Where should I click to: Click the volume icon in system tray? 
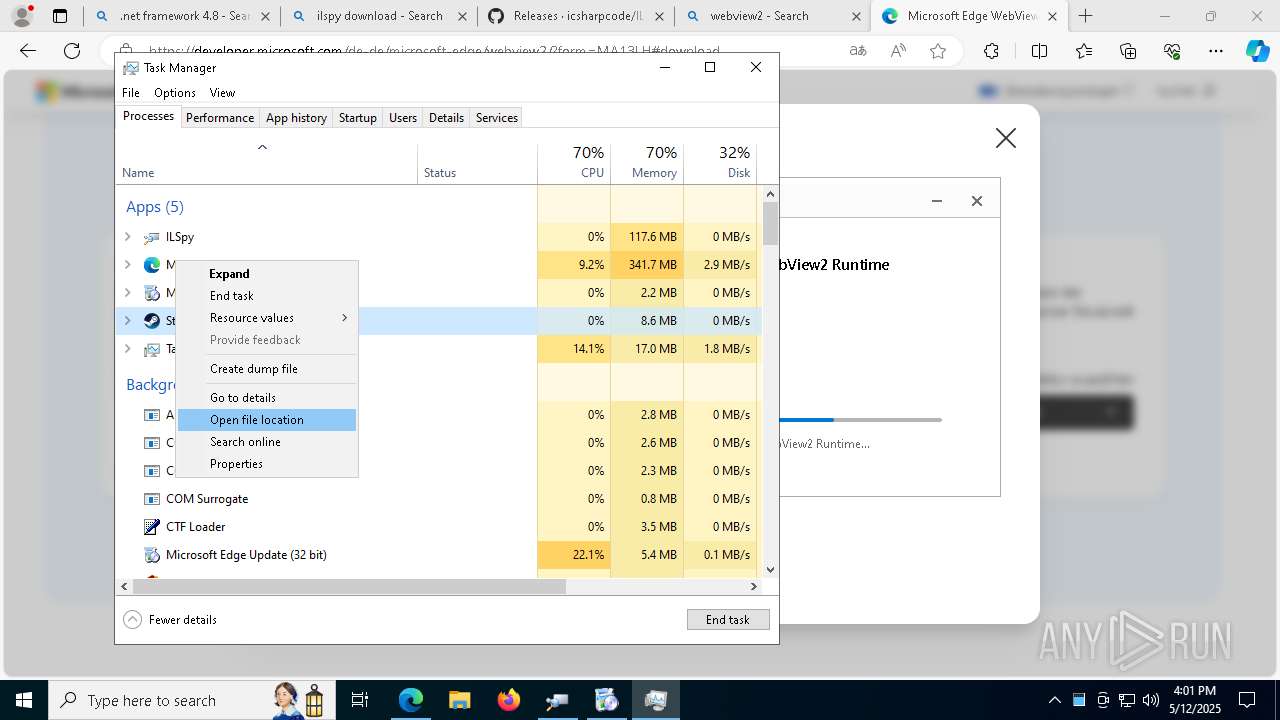[x=1151, y=700]
